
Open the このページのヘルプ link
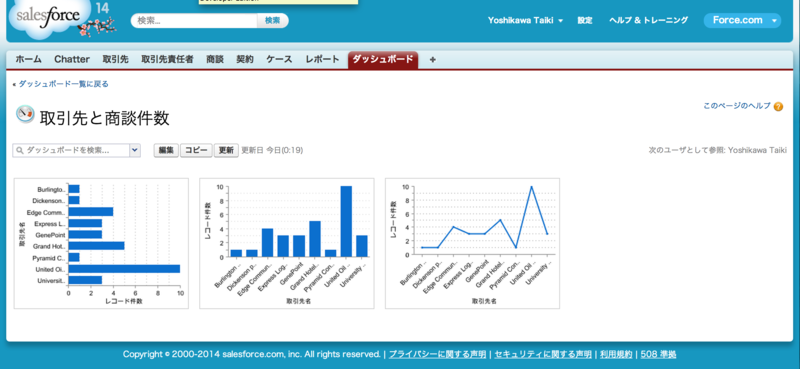(x=737, y=106)
